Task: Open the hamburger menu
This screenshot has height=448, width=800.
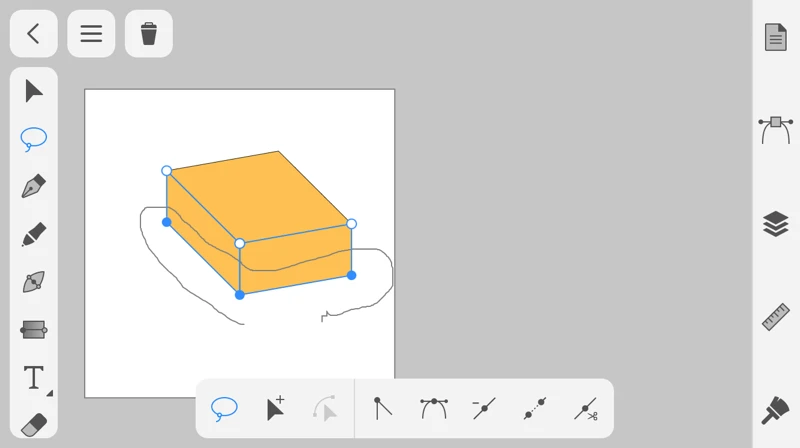Action: 91,34
